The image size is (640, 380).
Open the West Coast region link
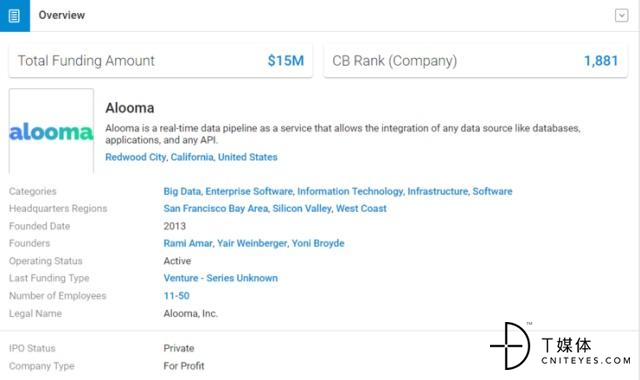[361, 209]
